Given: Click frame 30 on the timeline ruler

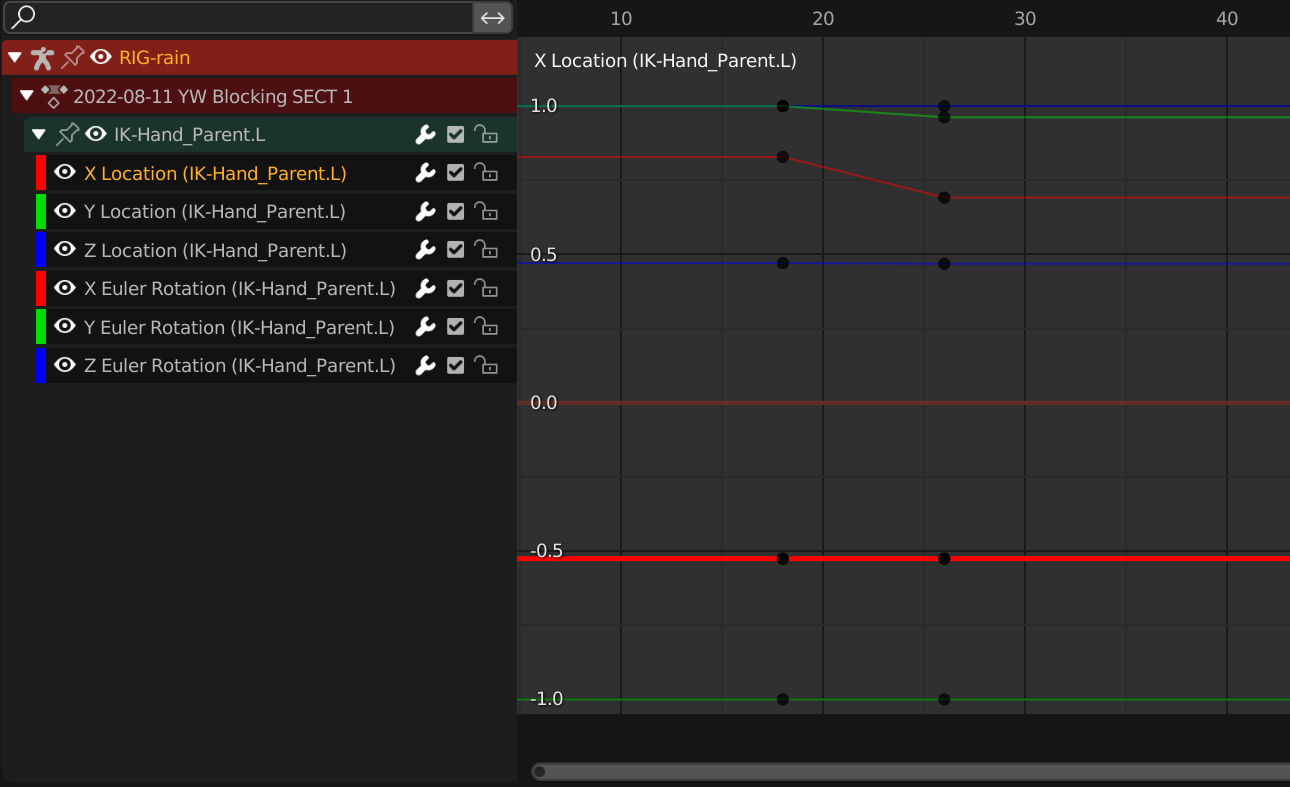Looking at the screenshot, I should pos(1025,18).
